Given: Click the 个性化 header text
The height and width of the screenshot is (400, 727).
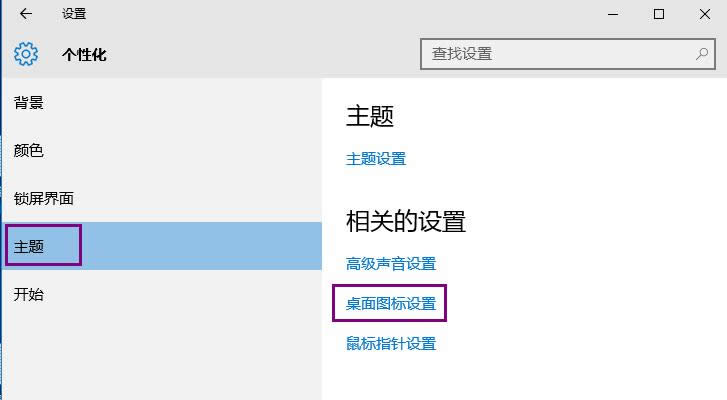Looking at the screenshot, I should pyautogui.click(x=84, y=55).
